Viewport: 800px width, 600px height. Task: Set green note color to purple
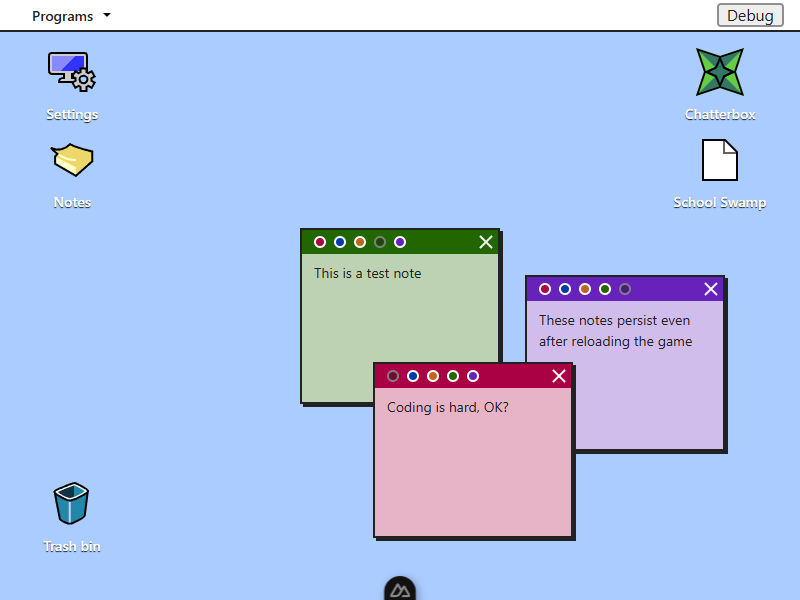coord(400,242)
